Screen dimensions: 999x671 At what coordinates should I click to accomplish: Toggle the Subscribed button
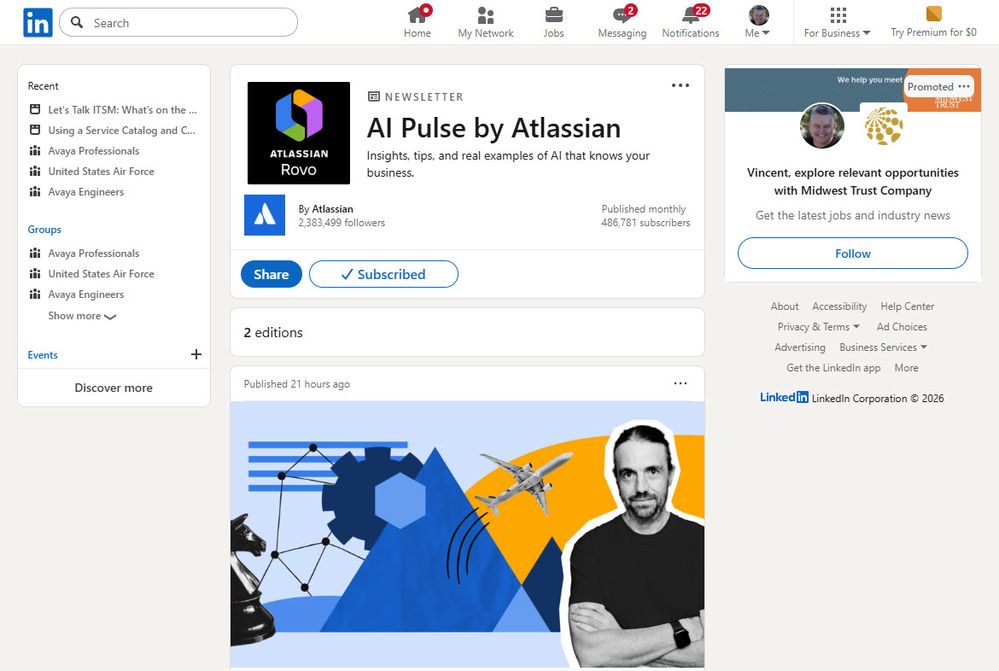click(384, 274)
